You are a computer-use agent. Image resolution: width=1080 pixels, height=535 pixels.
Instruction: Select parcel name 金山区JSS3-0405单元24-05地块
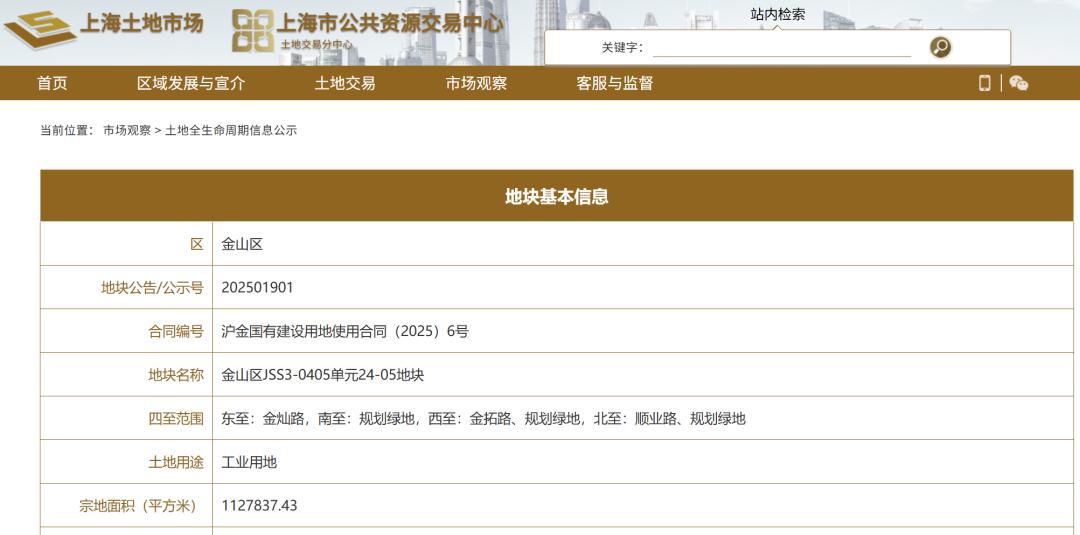coord(322,375)
